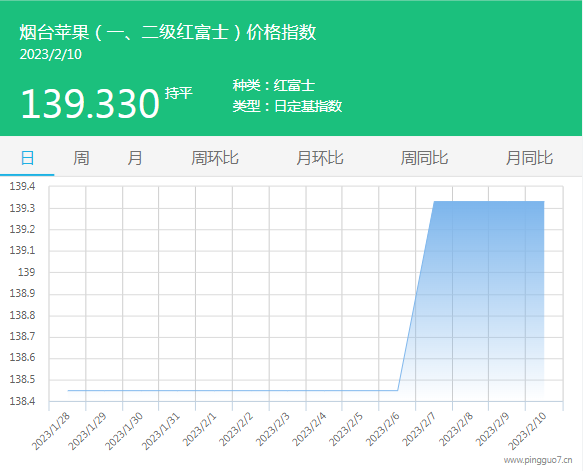Viewport: 583px width, 471px height.
Task: Click the x-axis date 2023/2/1
Action: tap(200, 429)
